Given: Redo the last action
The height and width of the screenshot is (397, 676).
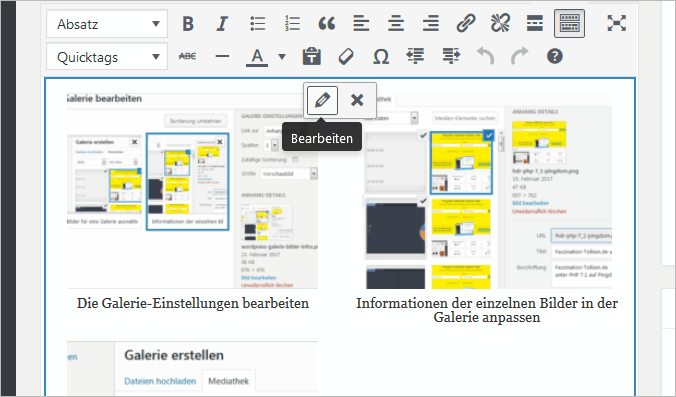Looking at the screenshot, I should coord(520,56).
